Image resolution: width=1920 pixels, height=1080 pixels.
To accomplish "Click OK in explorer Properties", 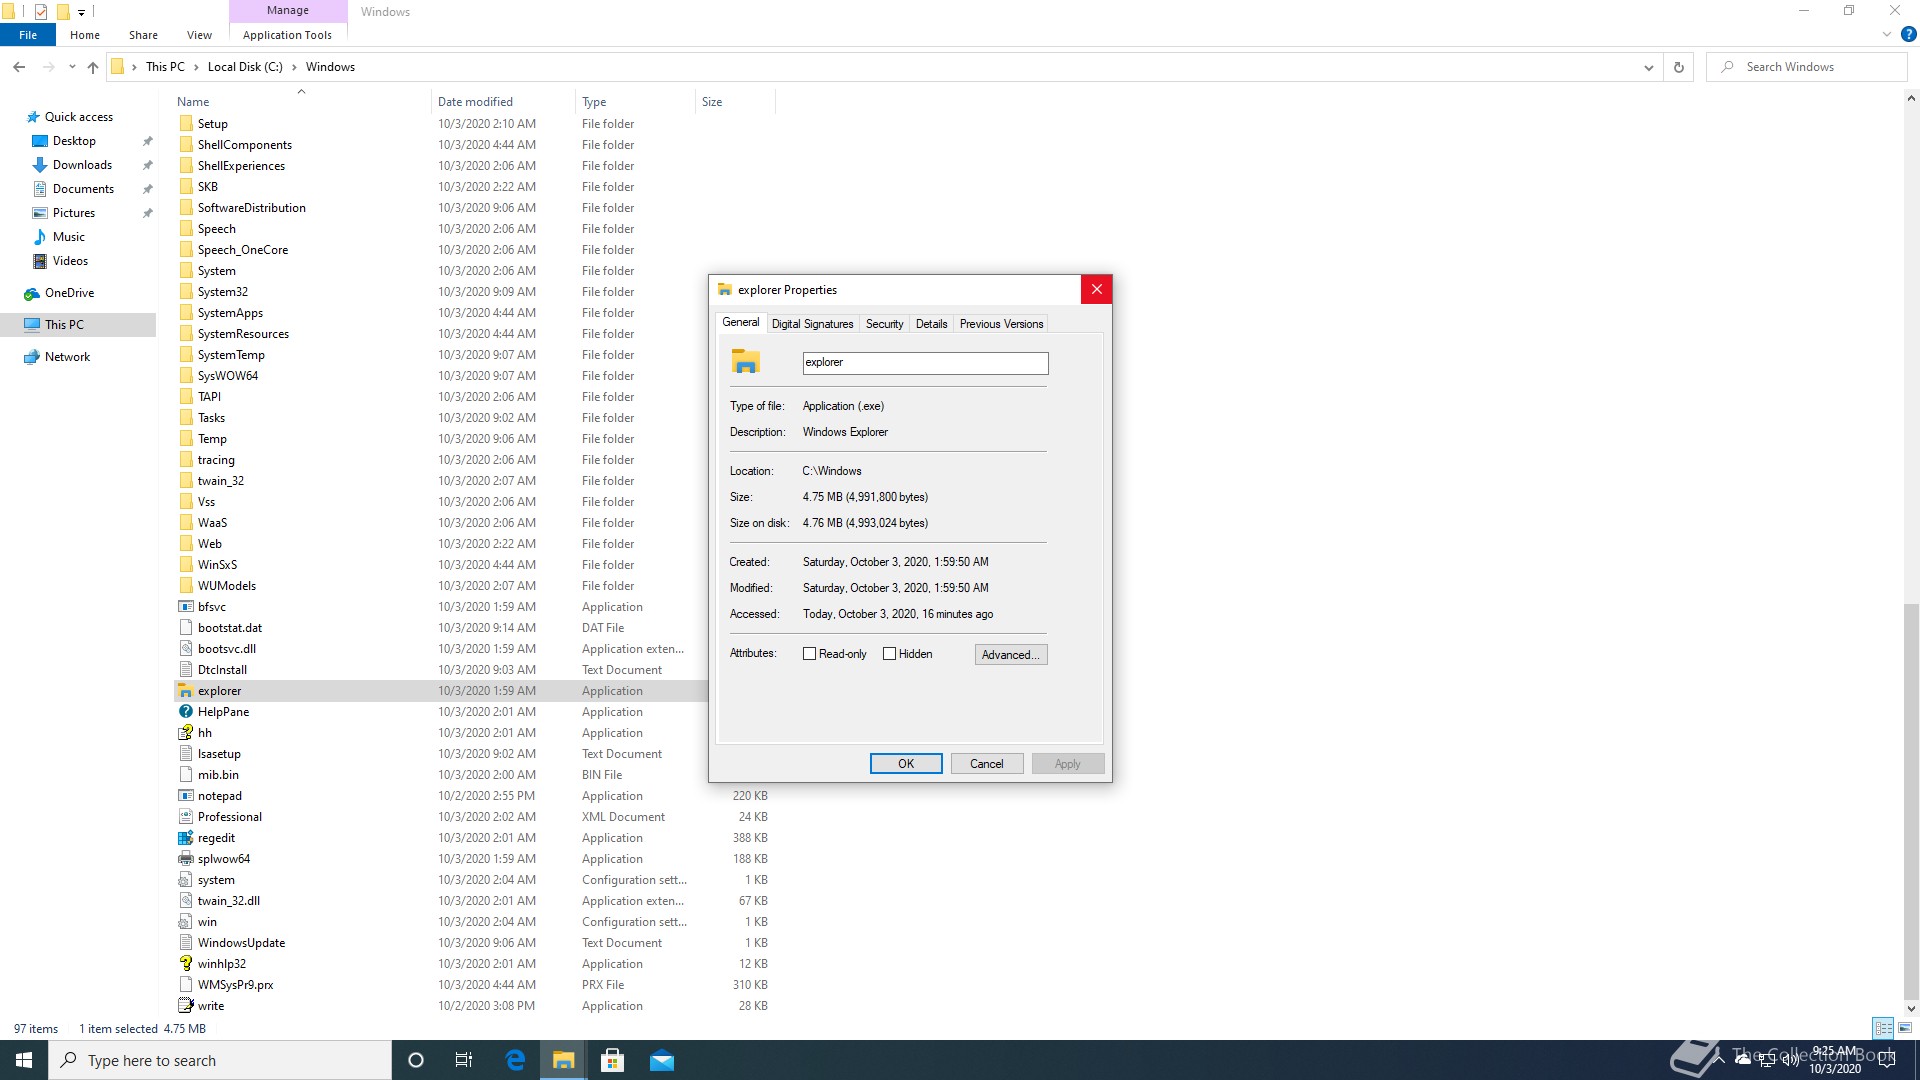I will [x=906, y=764].
